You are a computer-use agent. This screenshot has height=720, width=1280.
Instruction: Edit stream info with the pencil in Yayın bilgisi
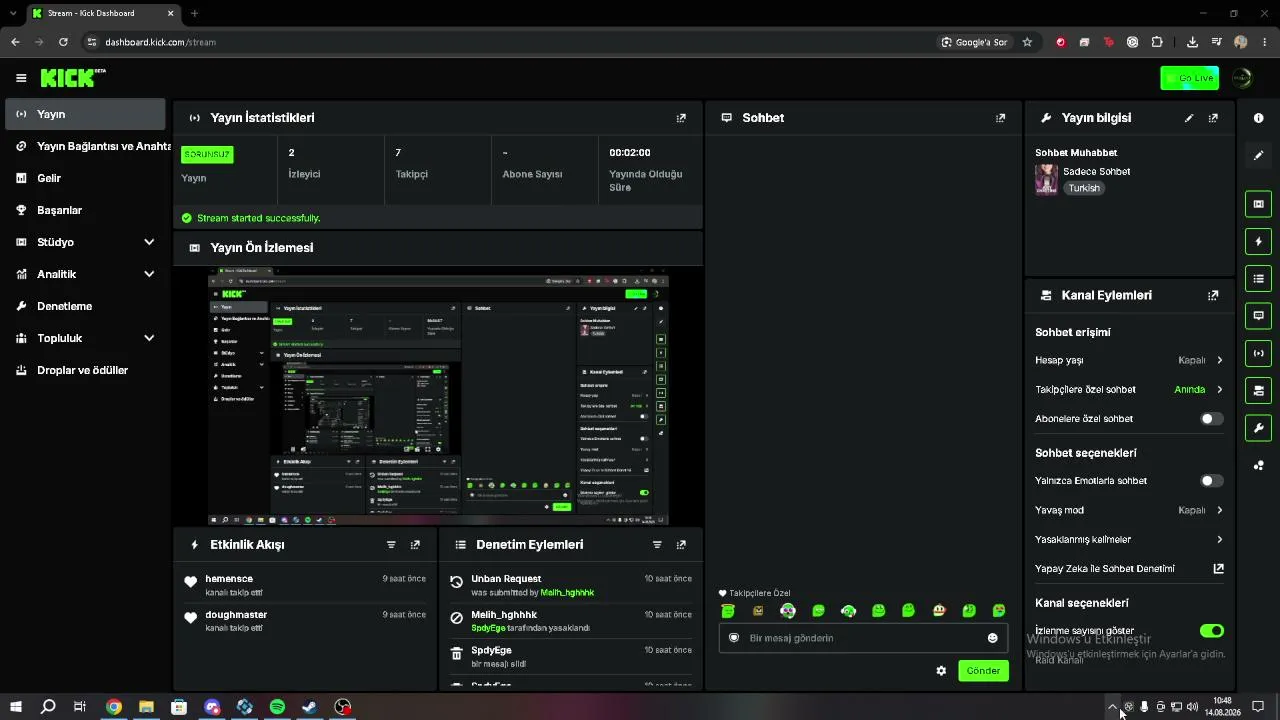pos(1189,118)
